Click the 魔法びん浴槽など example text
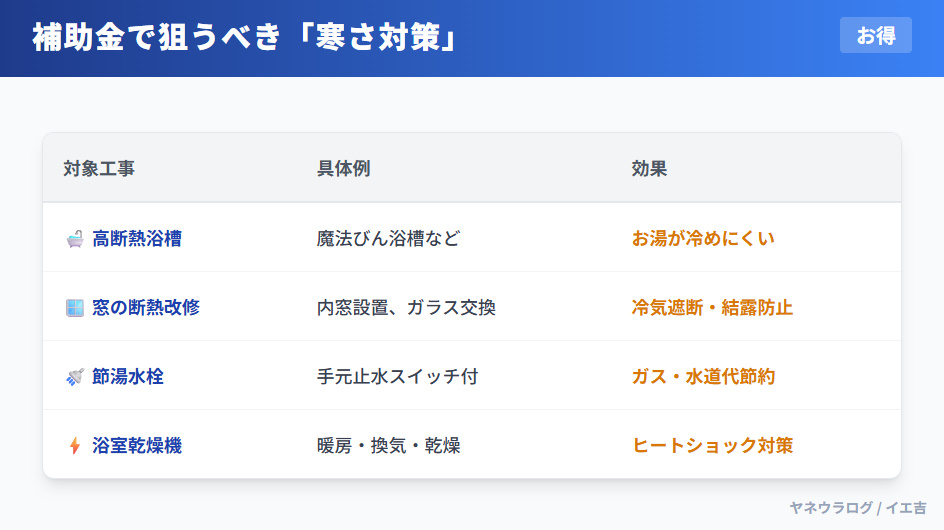The image size is (944, 530). coord(388,239)
